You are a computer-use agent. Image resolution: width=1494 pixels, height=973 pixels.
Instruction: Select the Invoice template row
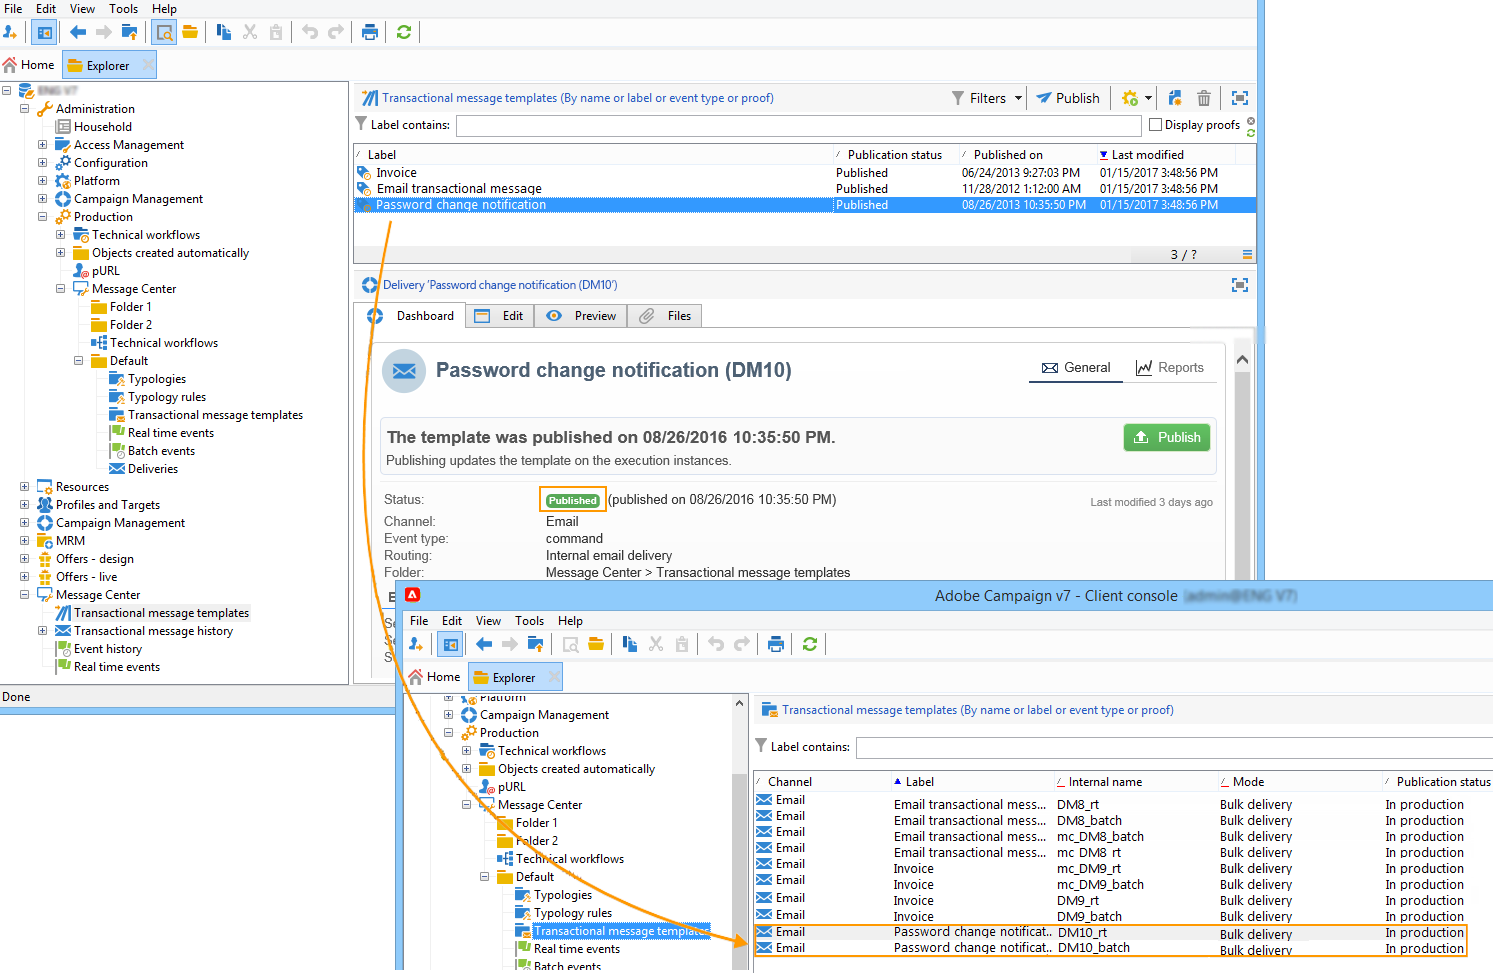805,173
